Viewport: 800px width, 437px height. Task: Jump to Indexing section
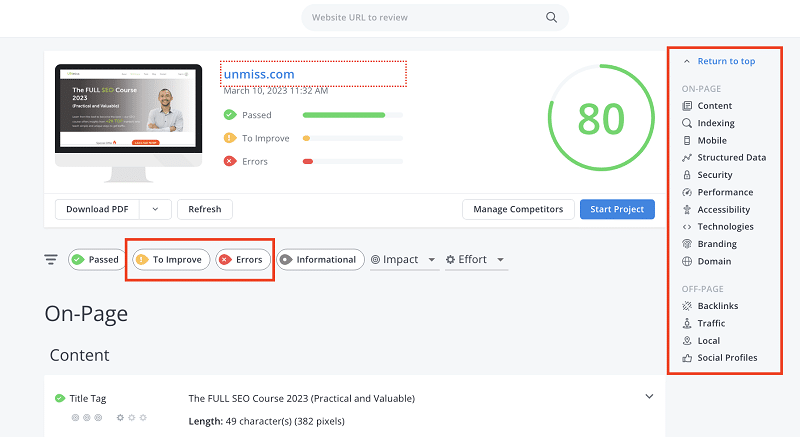[716, 123]
